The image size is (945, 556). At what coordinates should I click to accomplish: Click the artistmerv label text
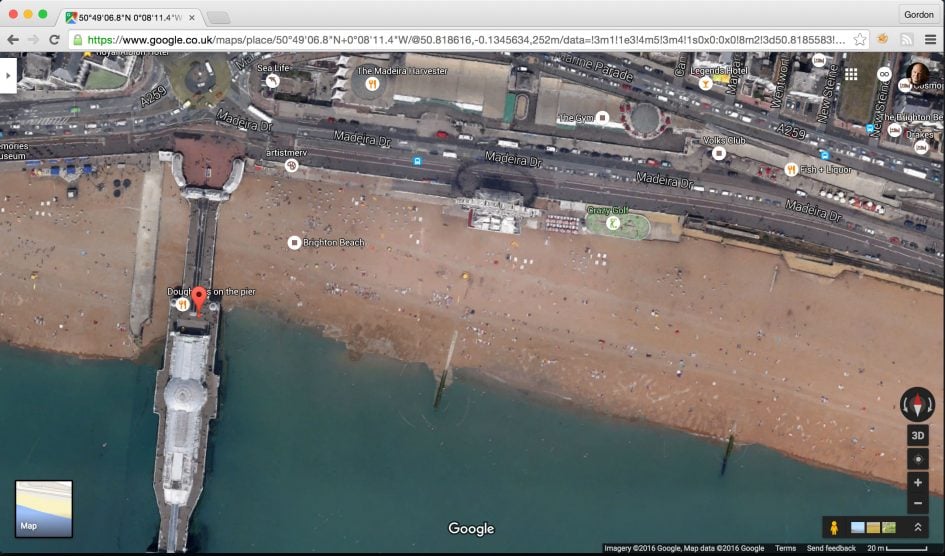click(x=286, y=152)
